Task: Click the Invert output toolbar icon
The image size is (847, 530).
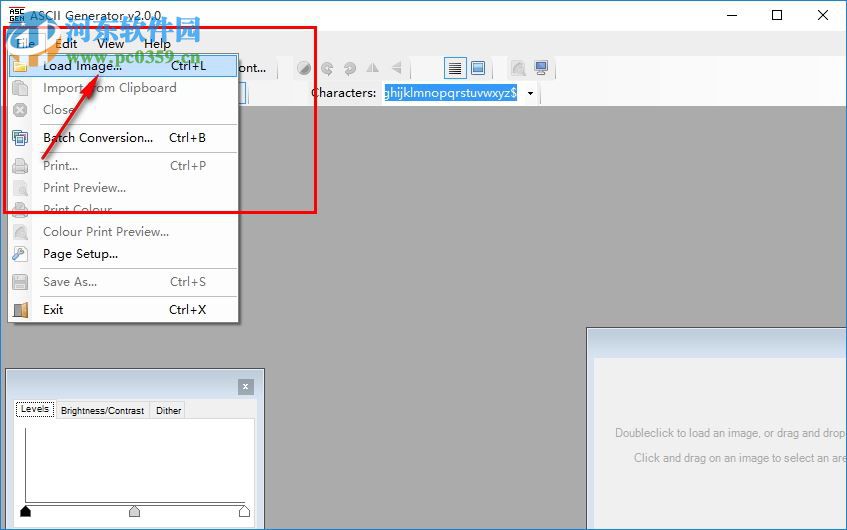Action: pos(304,68)
